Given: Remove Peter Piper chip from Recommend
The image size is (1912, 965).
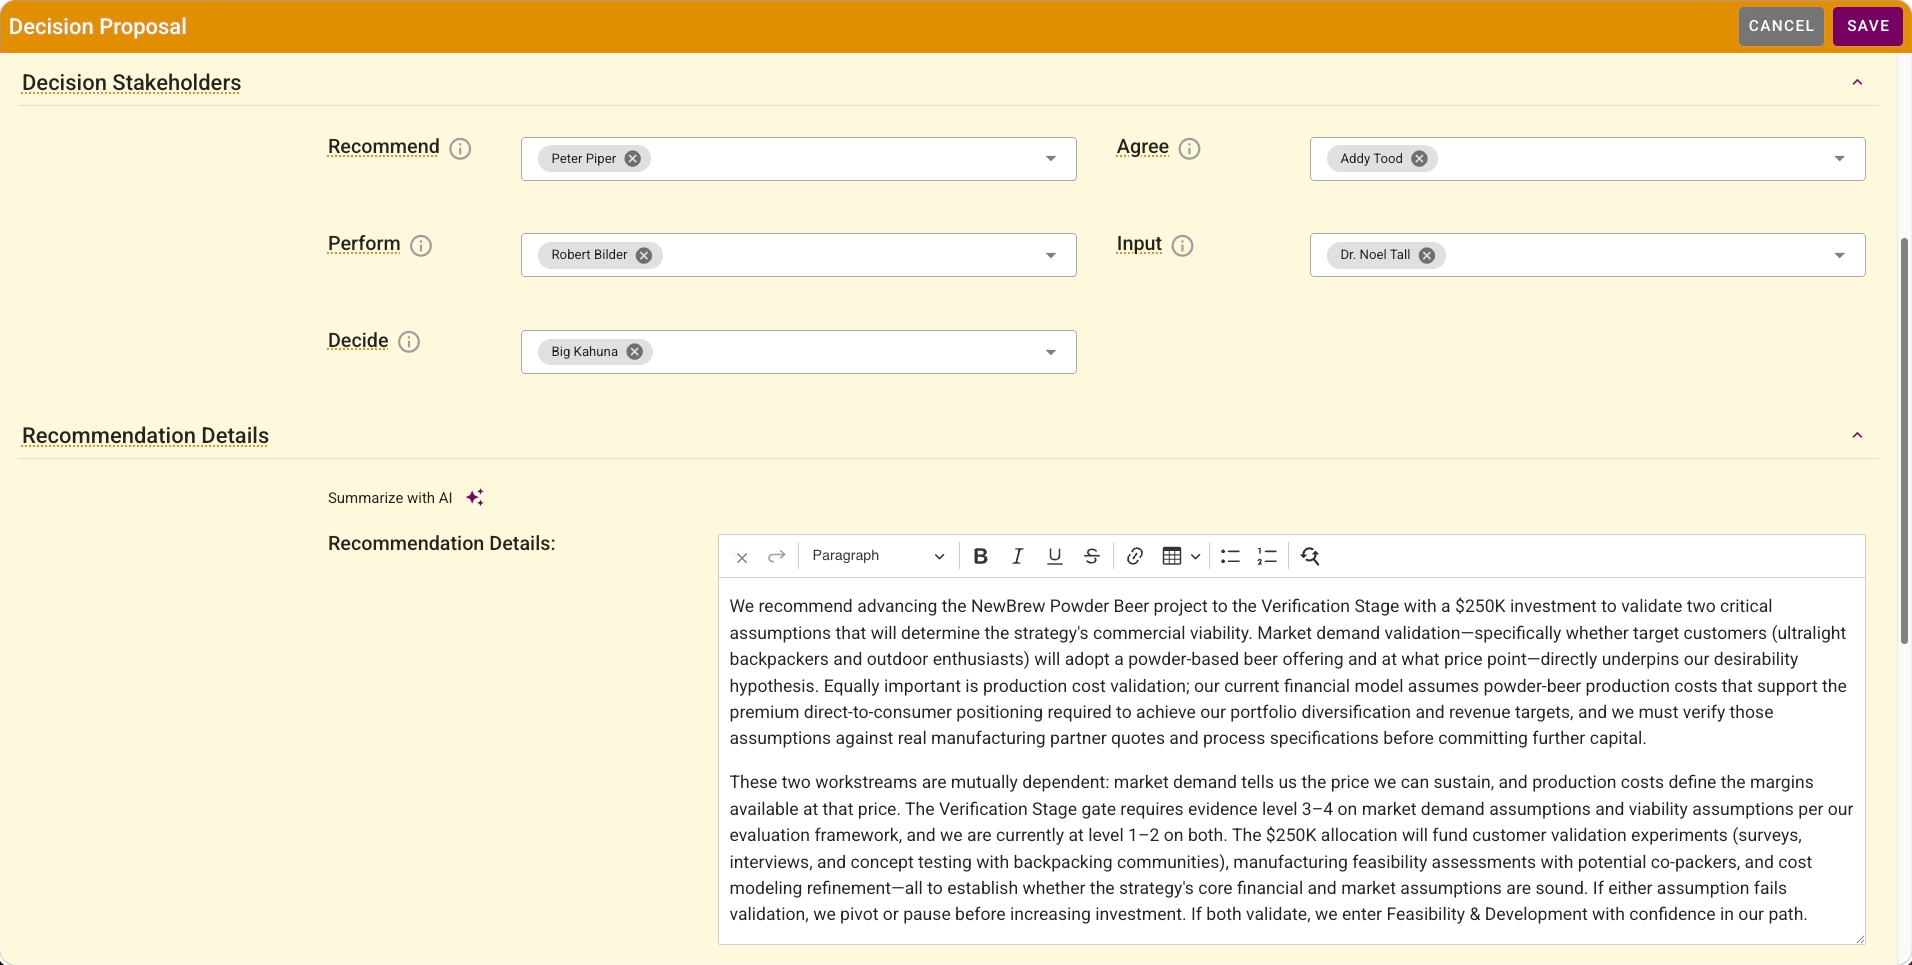Looking at the screenshot, I should [633, 159].
